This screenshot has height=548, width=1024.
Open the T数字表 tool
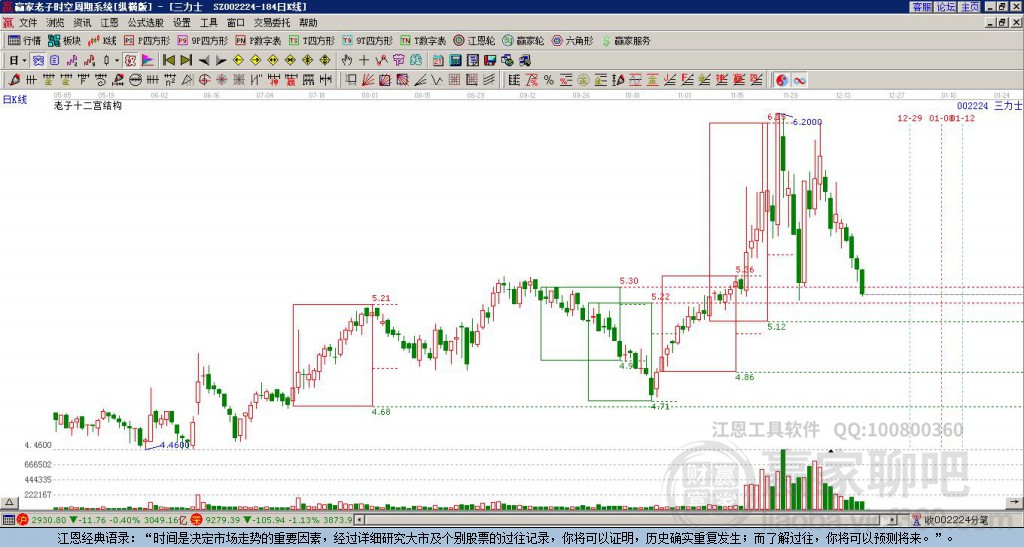423,40
